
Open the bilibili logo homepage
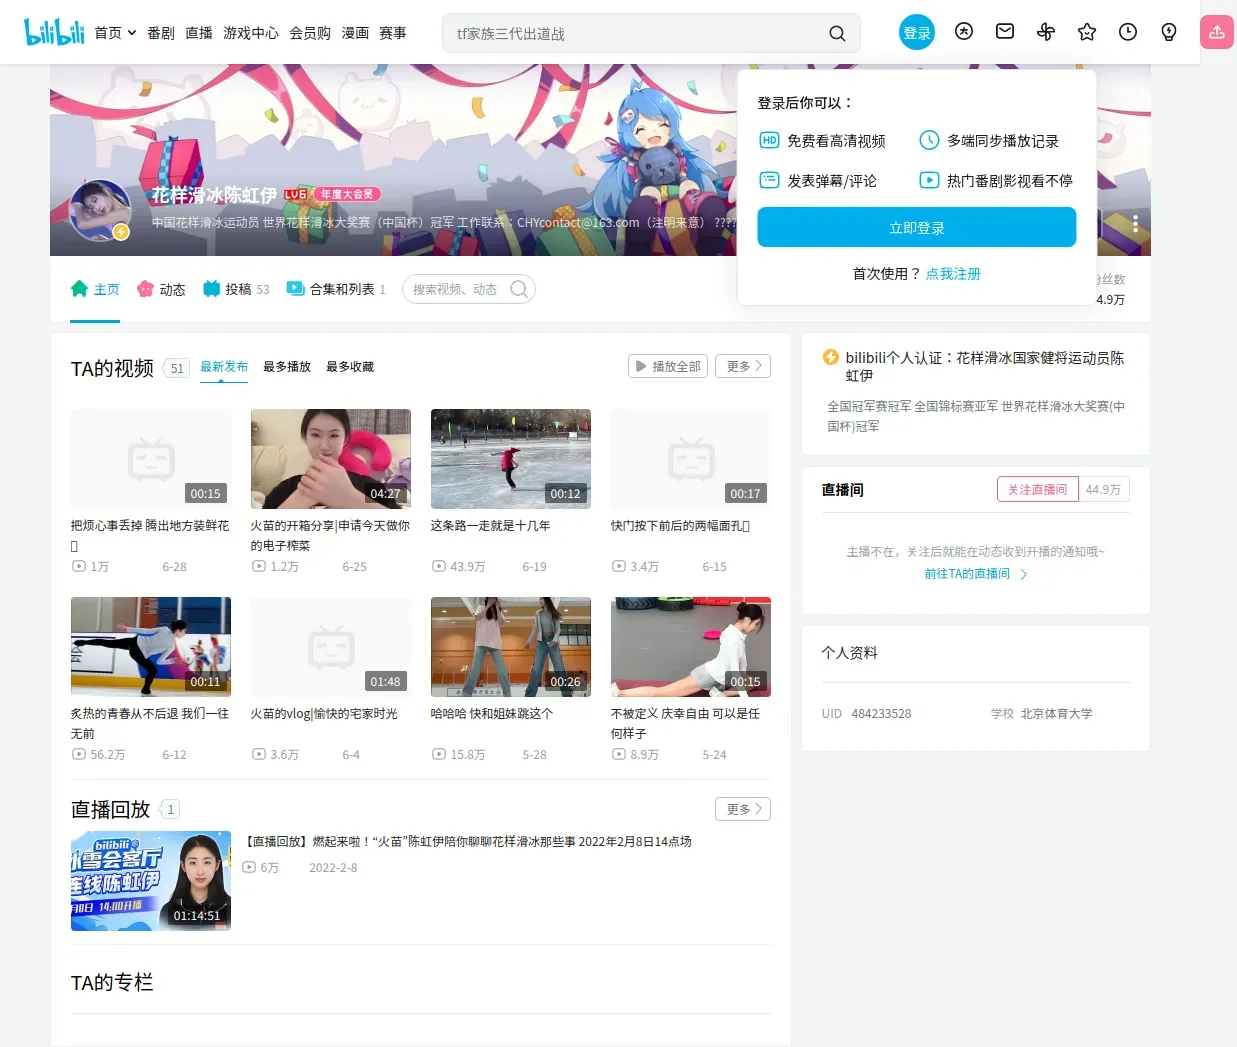point(54,32)
